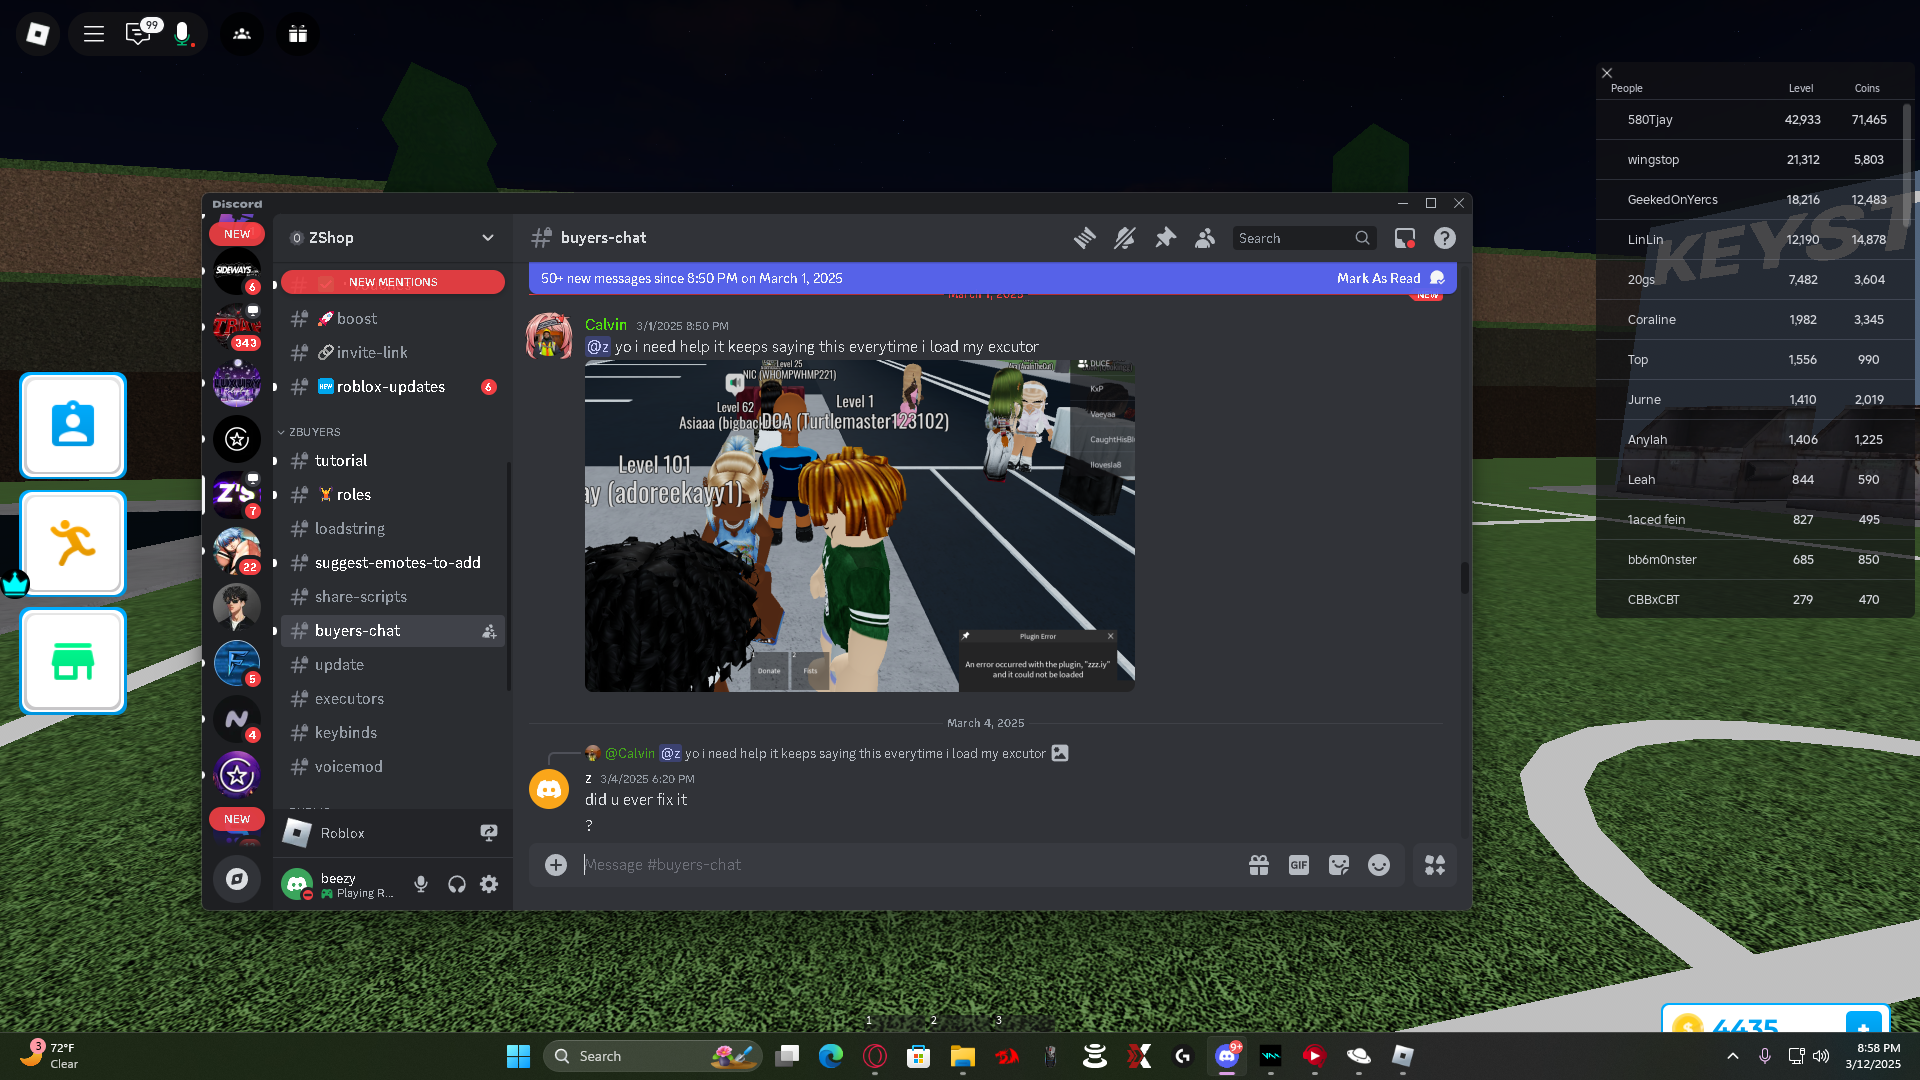Click the Discord channel Search field
The height and width of the screenshot is (1080, 1920).
tap(1304, 238)
